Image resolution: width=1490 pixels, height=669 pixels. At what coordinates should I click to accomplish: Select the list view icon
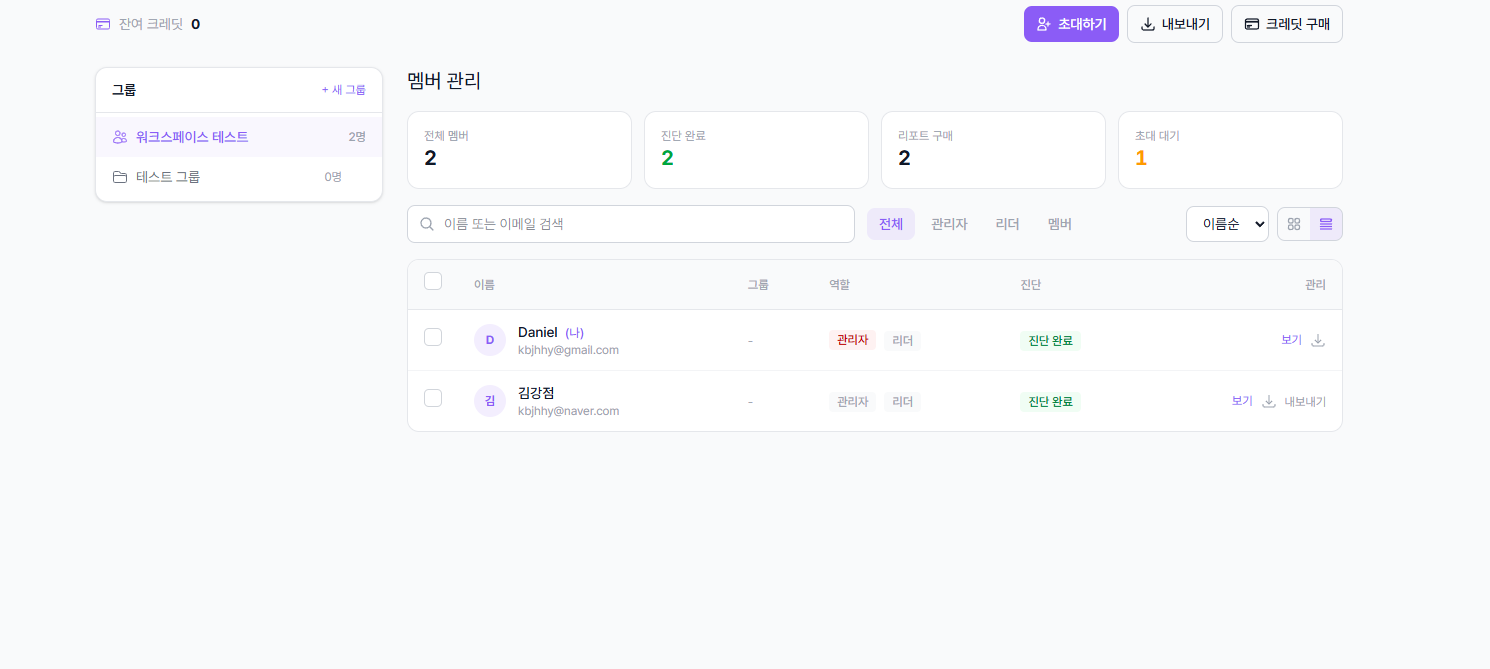point(1326,223)
